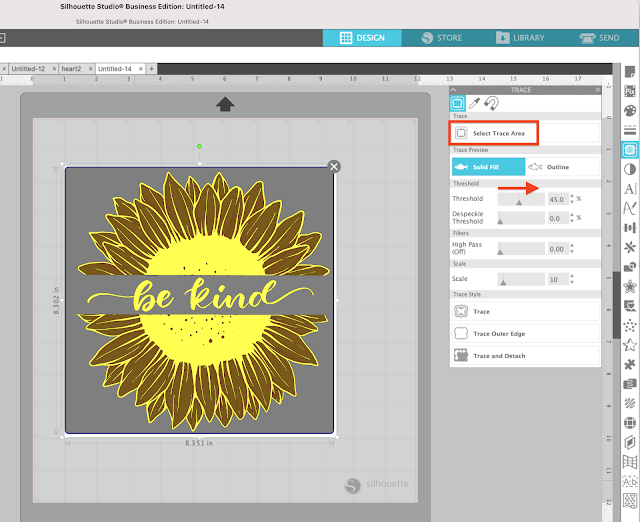Switch to the Trace by Color eyedropper tab
The width and height of the screenshot is (640, 522).
(x=474, y=103)
